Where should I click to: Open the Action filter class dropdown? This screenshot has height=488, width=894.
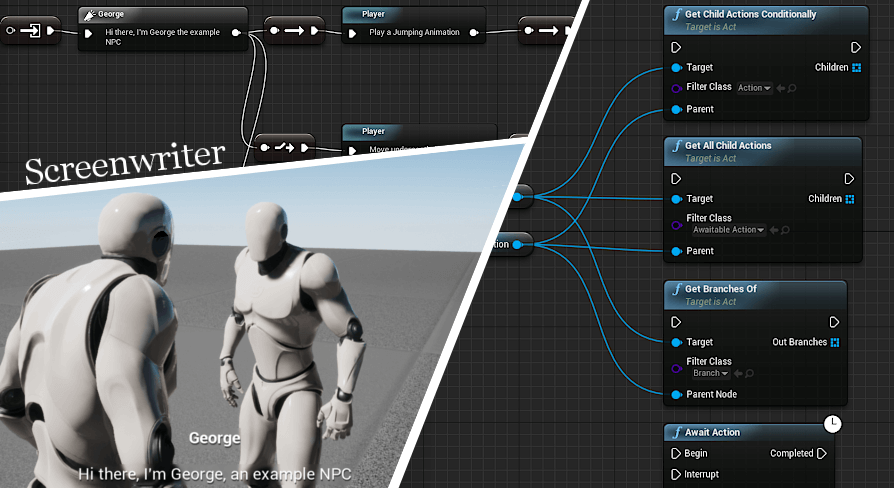[754, 88]
